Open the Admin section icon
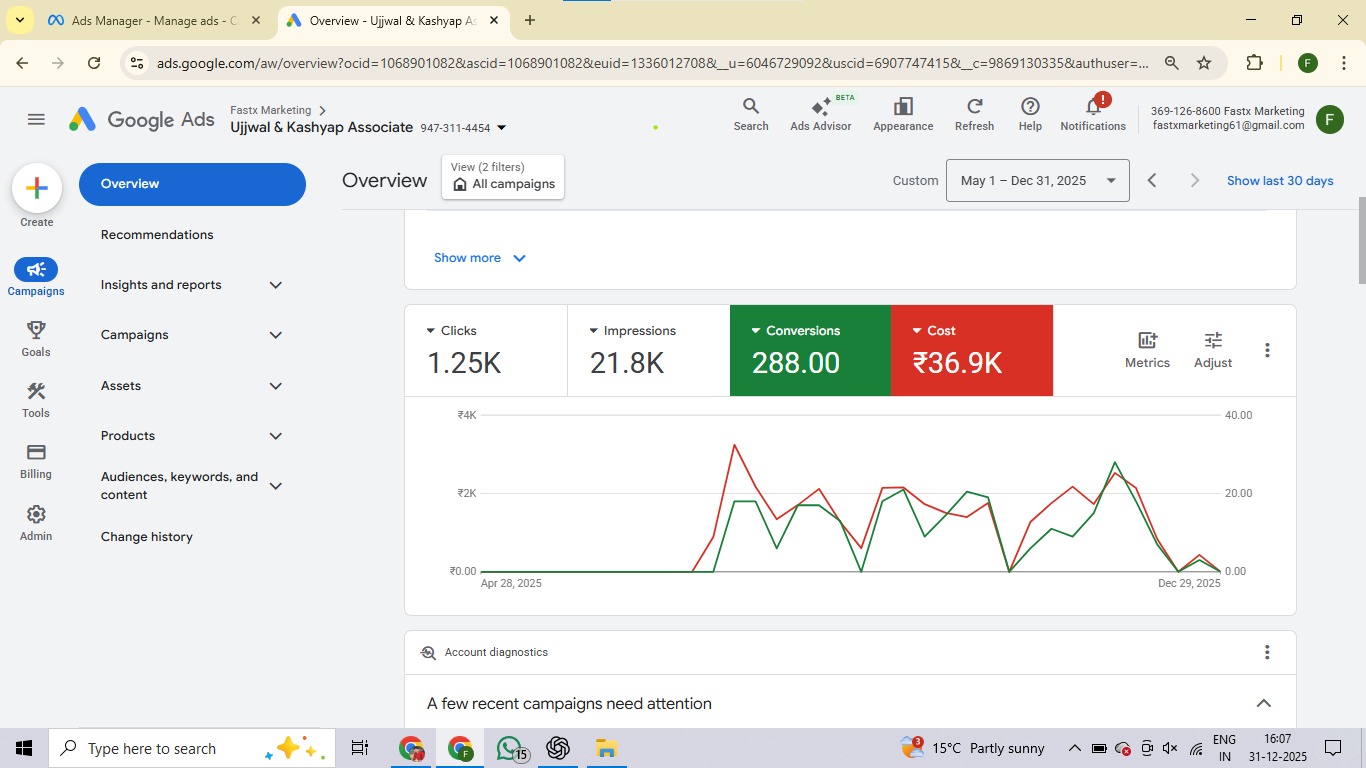 tap(35, 518)
